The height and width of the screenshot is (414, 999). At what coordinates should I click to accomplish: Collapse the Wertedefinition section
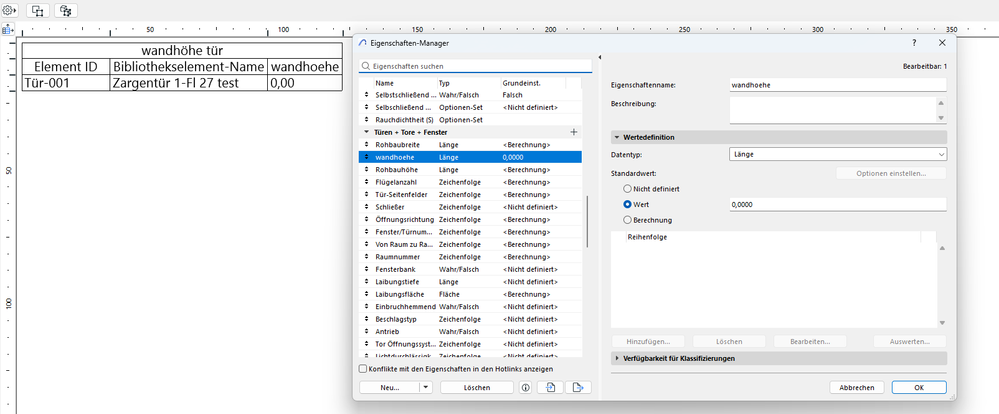pyautogui.click(x=617, y=137)
